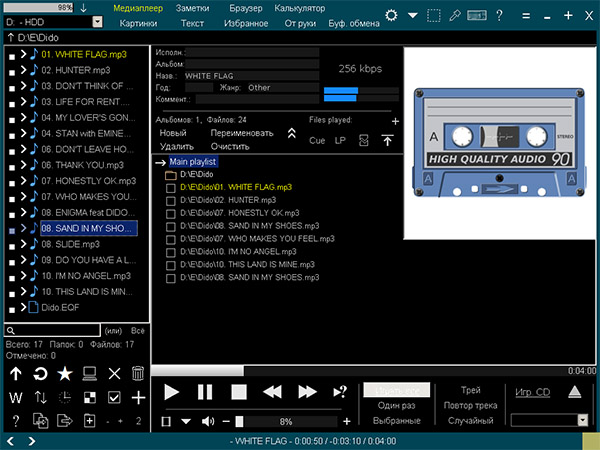Click the speaker mute icon
The image size is (600, 450).
(x=207, y=421)
